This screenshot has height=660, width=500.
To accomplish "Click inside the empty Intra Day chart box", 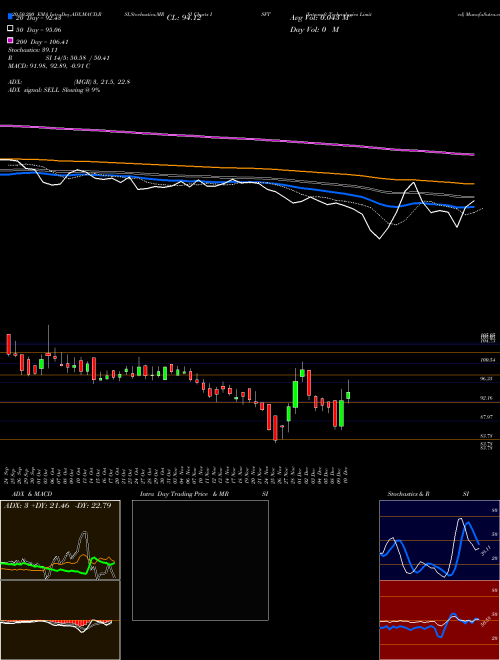I will point(200,560).
